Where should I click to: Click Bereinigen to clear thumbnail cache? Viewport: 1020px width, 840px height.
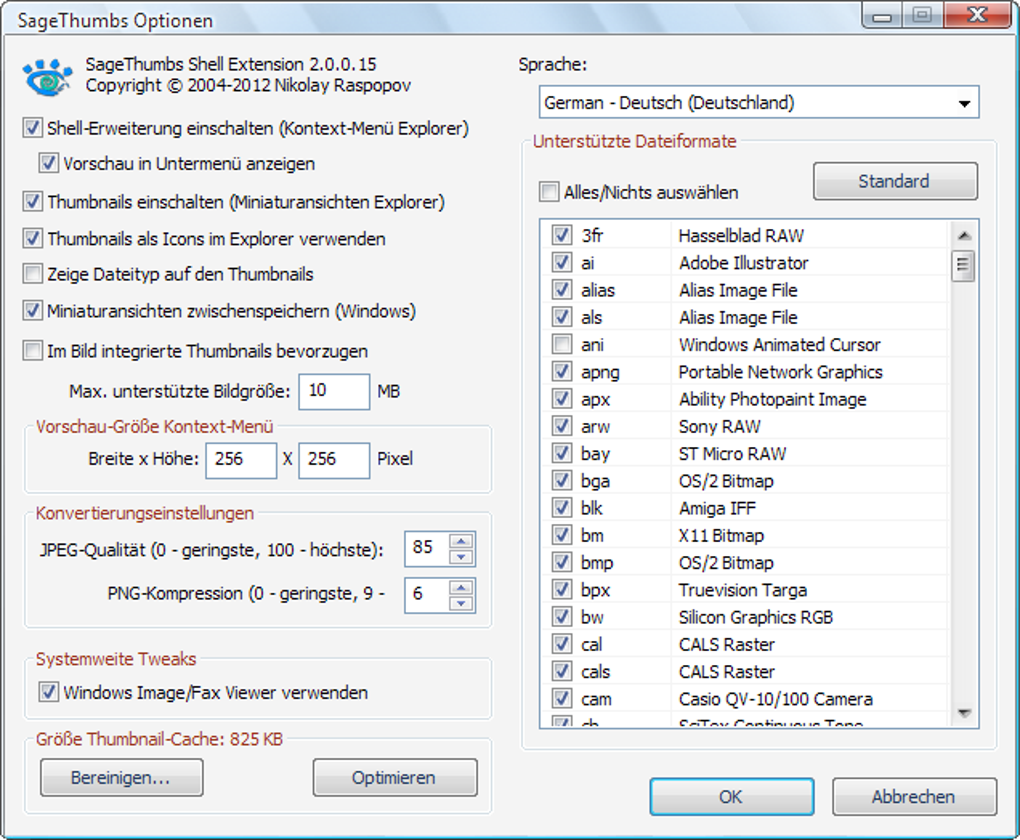pyautogui.click(x=122, y=778)
